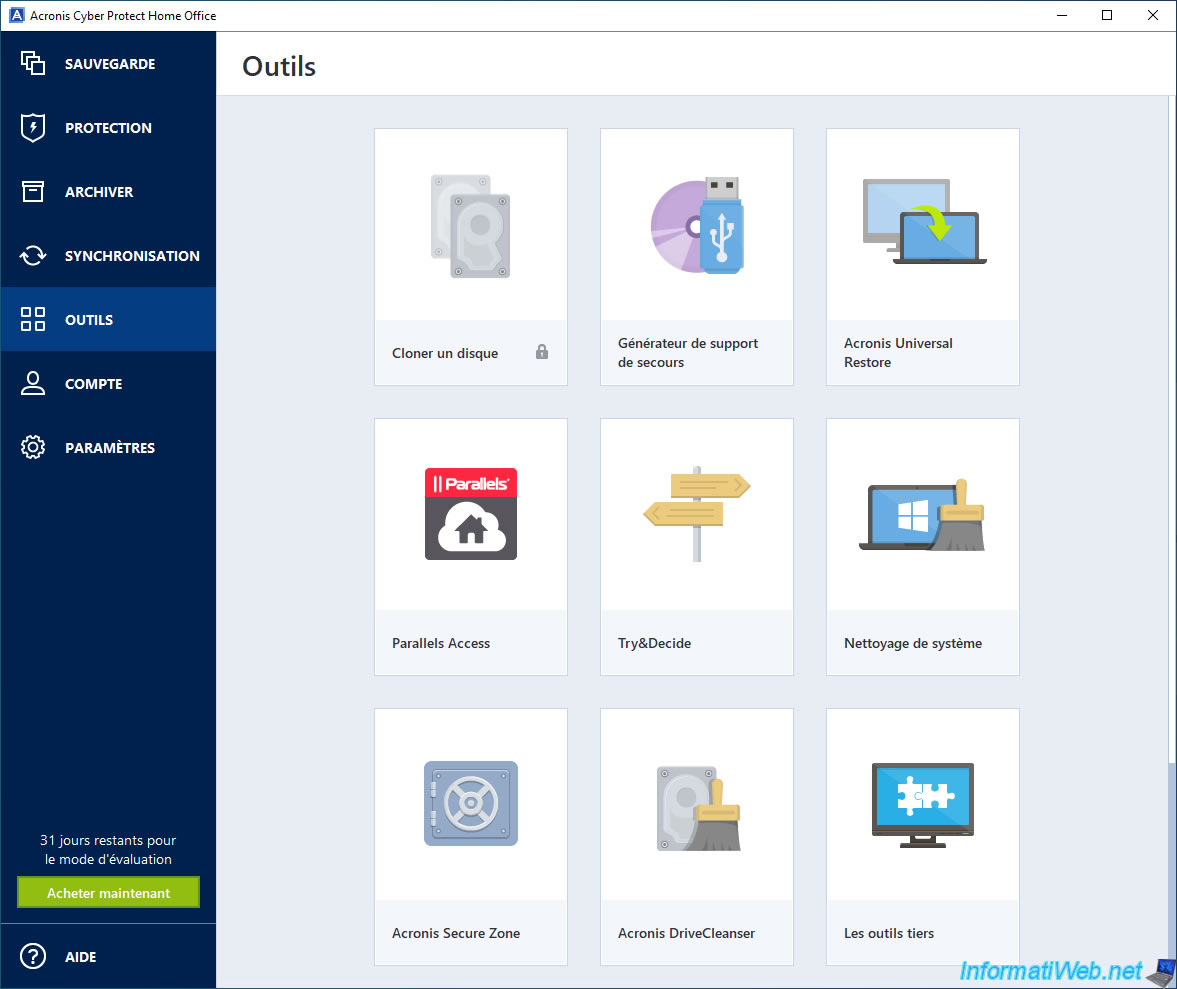Go to the PROTECTION section
Image resolution: width=1177 pixels, height=989 pixels.
[108, 128]
